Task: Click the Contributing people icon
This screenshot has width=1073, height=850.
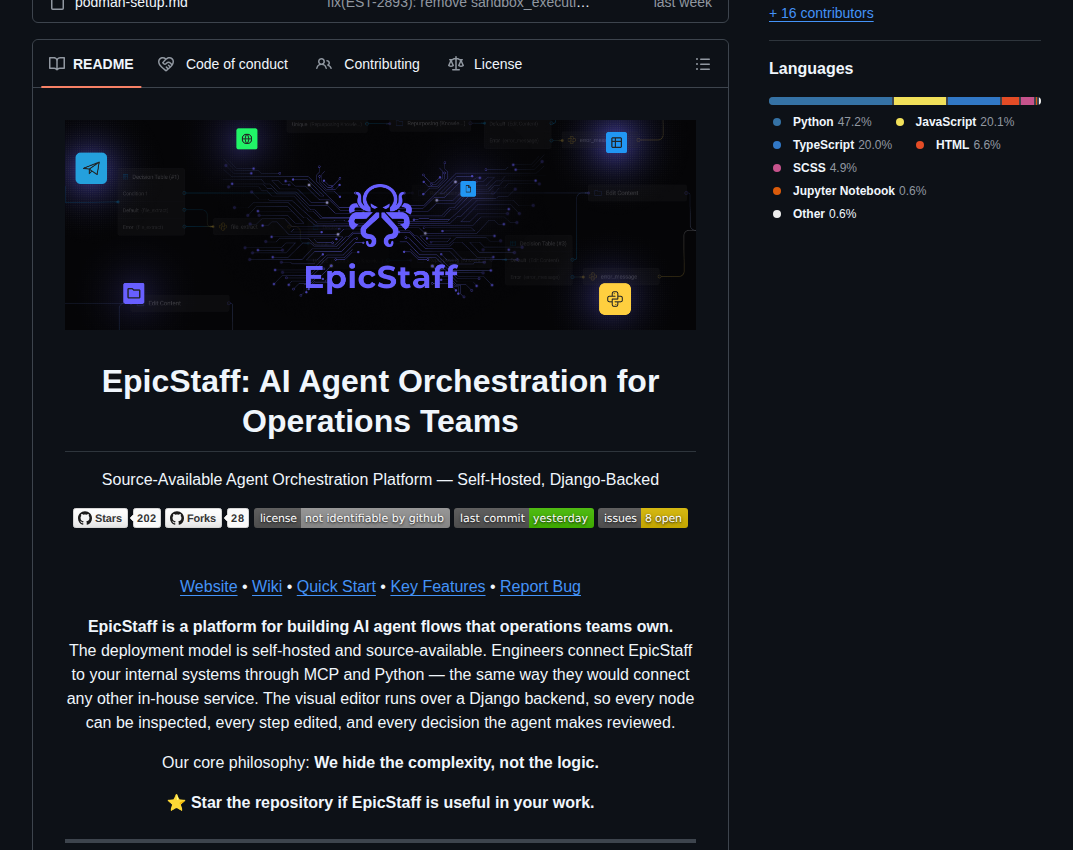Action: [x=324, y=64]
